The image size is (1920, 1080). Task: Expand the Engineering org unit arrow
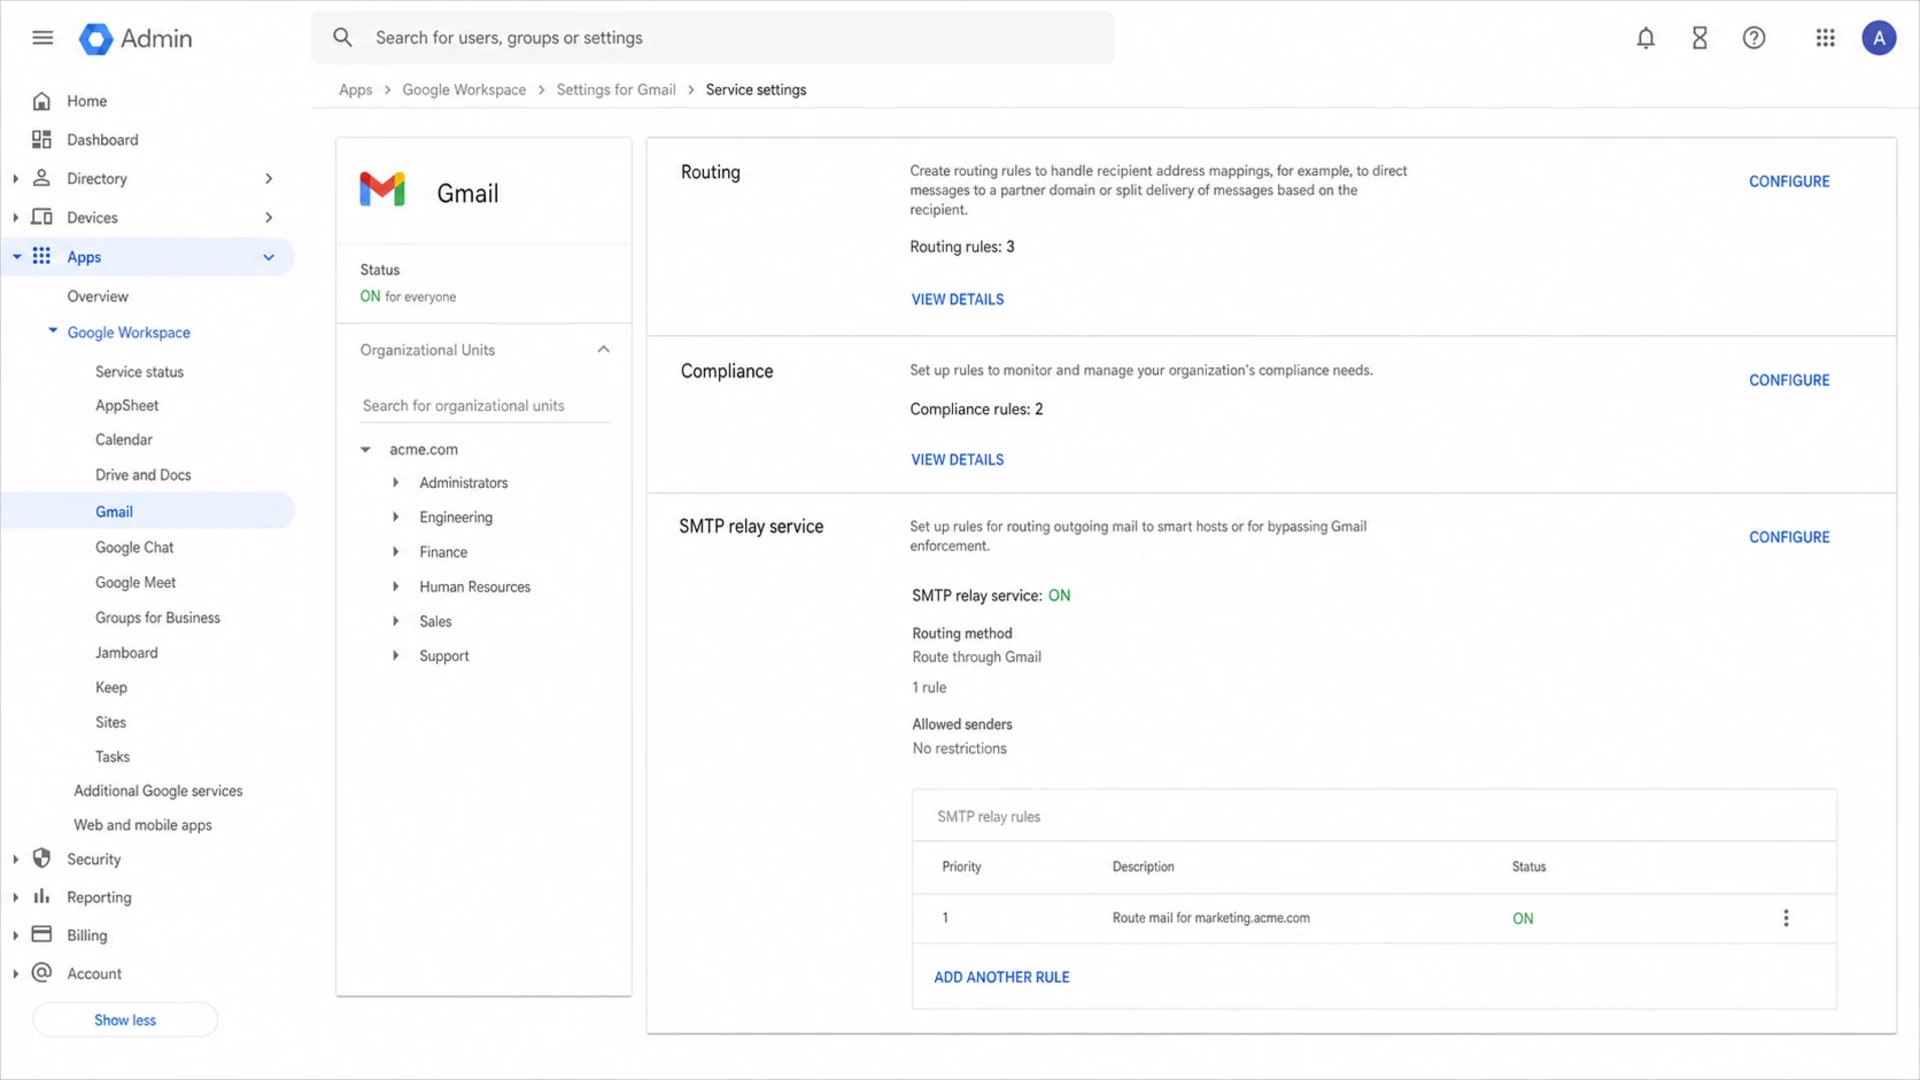pos(396,517)
